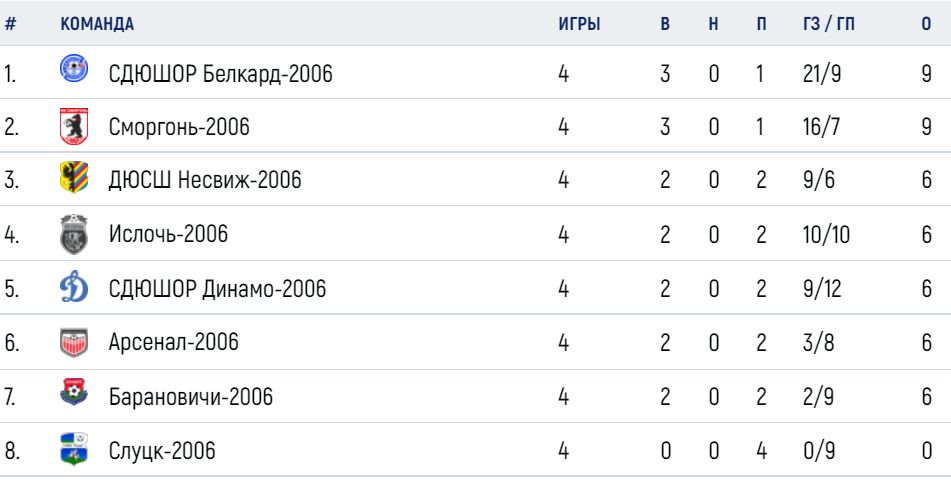The width and height of the screenshot is (951, 484).
Task: Open the Ислочь-2006 team link
Action: 169,234
